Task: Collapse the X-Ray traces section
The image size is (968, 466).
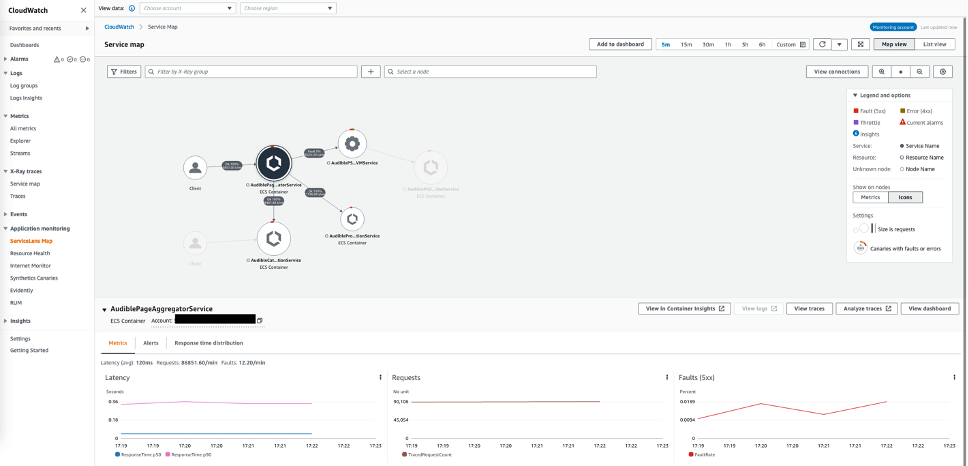Action: click(x=6, y=171)
